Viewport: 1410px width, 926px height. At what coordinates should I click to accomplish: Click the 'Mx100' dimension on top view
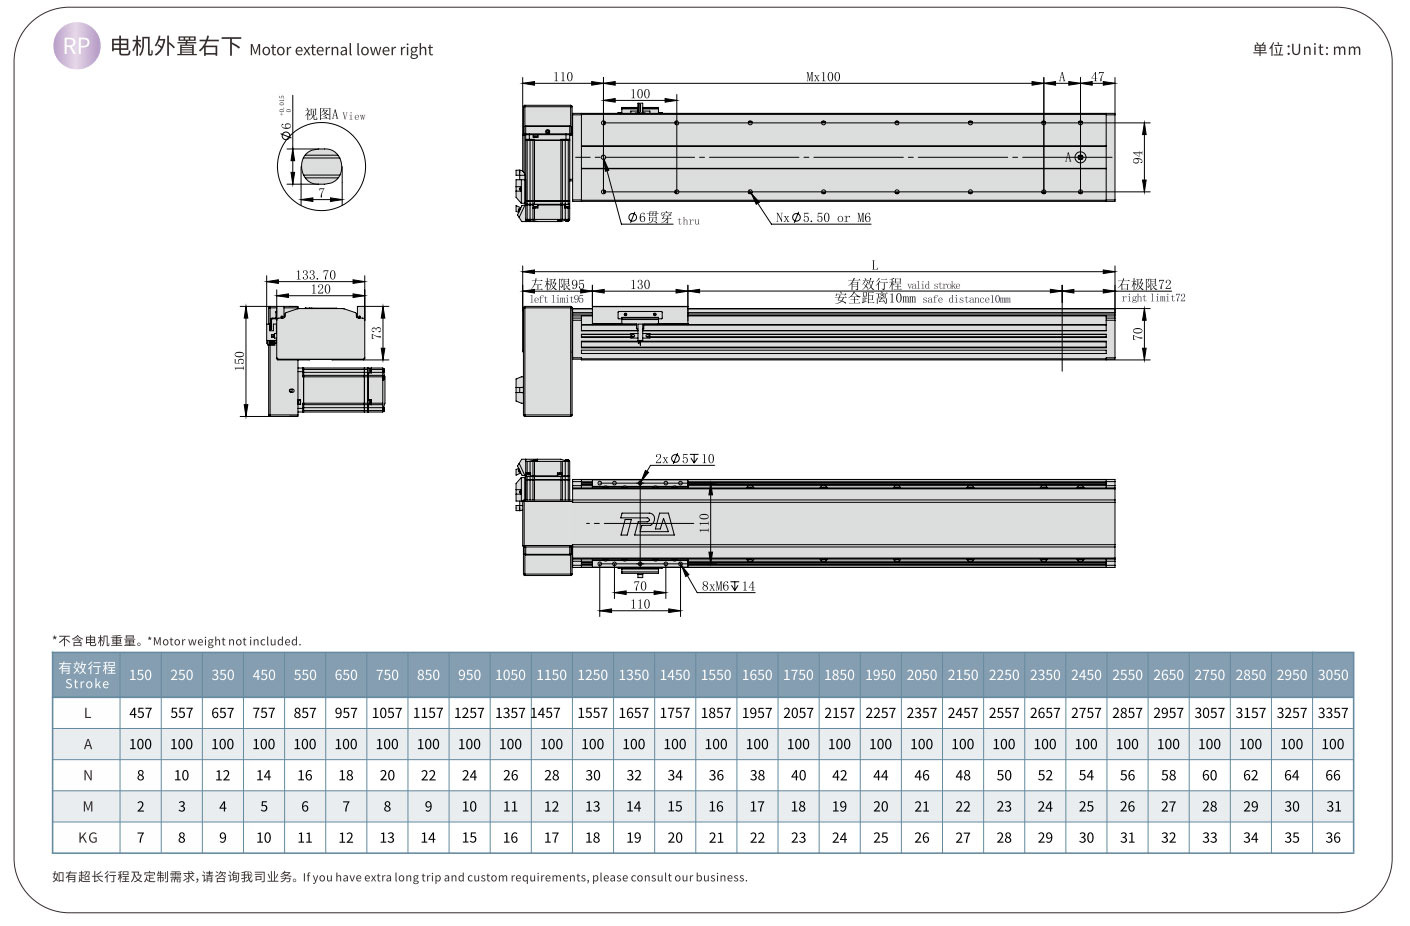[x=823, y=77]
